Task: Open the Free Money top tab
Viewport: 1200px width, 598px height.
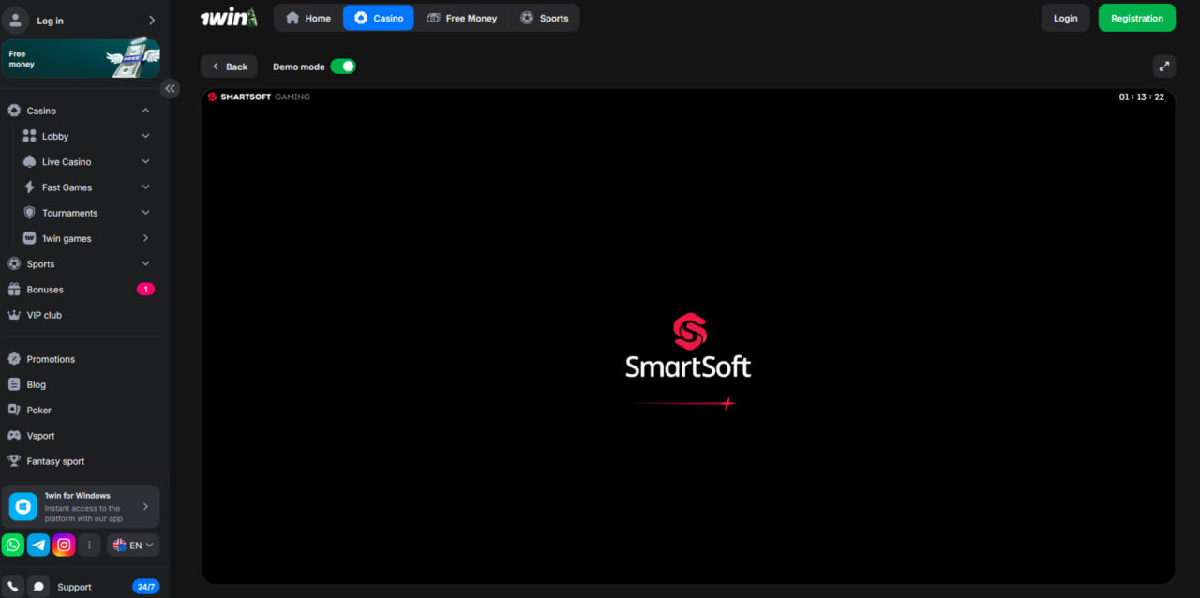Action: [x=461, y=18]
